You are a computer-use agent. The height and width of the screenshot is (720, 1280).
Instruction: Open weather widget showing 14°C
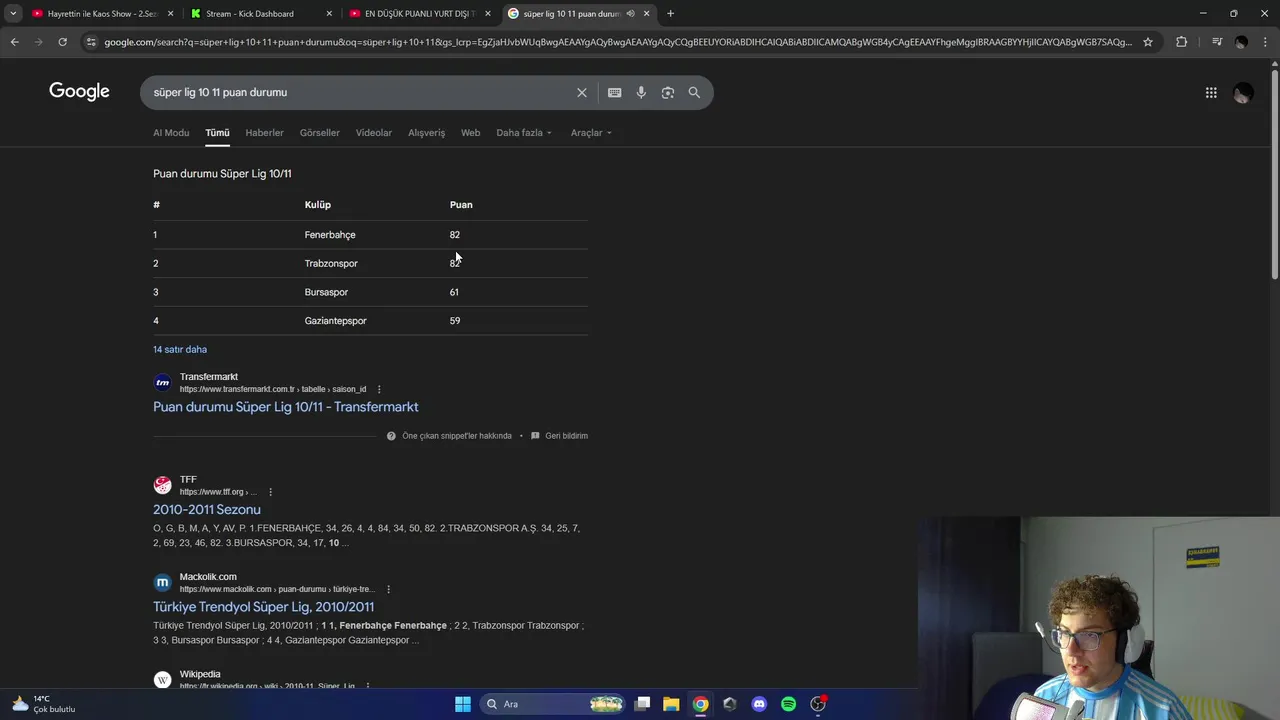(44, 704)
